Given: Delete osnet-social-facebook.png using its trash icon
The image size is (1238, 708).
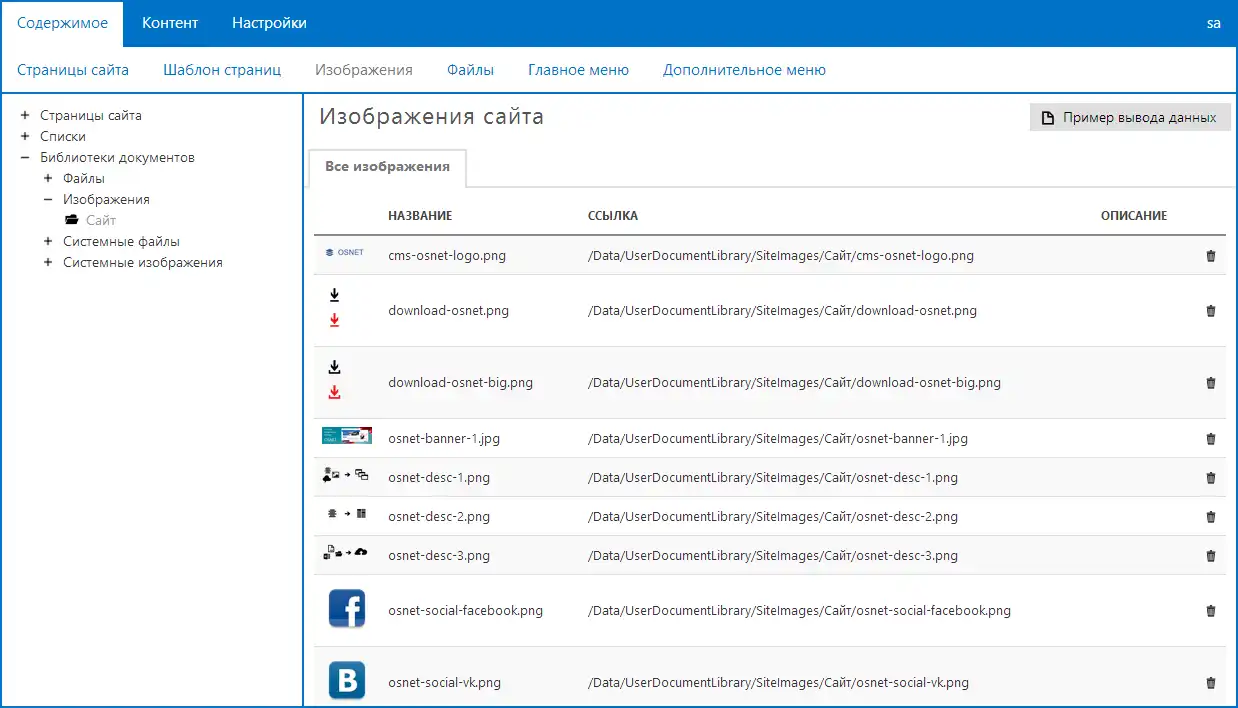Looking at the screenshot, I should click(x=1211, y=611).
